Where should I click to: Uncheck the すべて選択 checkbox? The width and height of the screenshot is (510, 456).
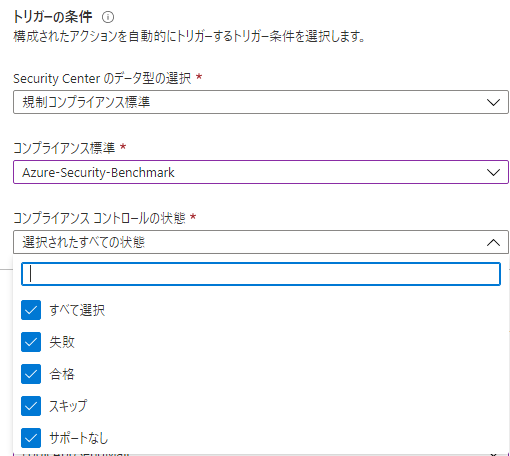click(x=31, y=310)
